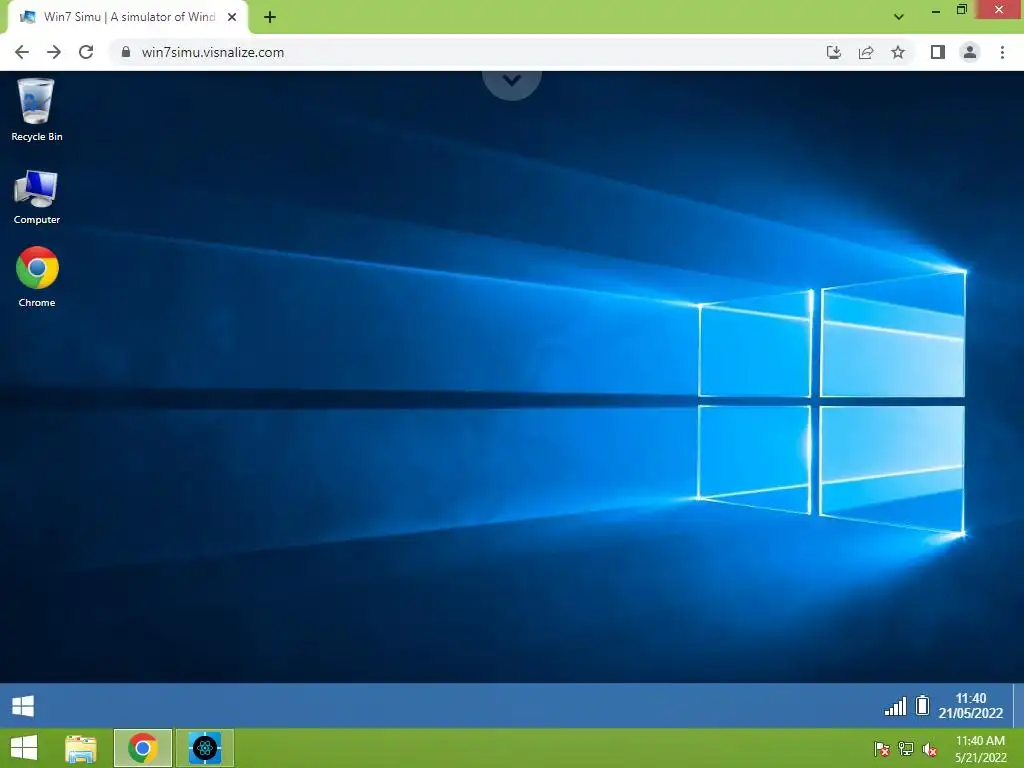This screenshot has height=768, width=1024.
Task: Check the simulator's network signal icon
Action: pyautogui.click(x=895, y=706)
